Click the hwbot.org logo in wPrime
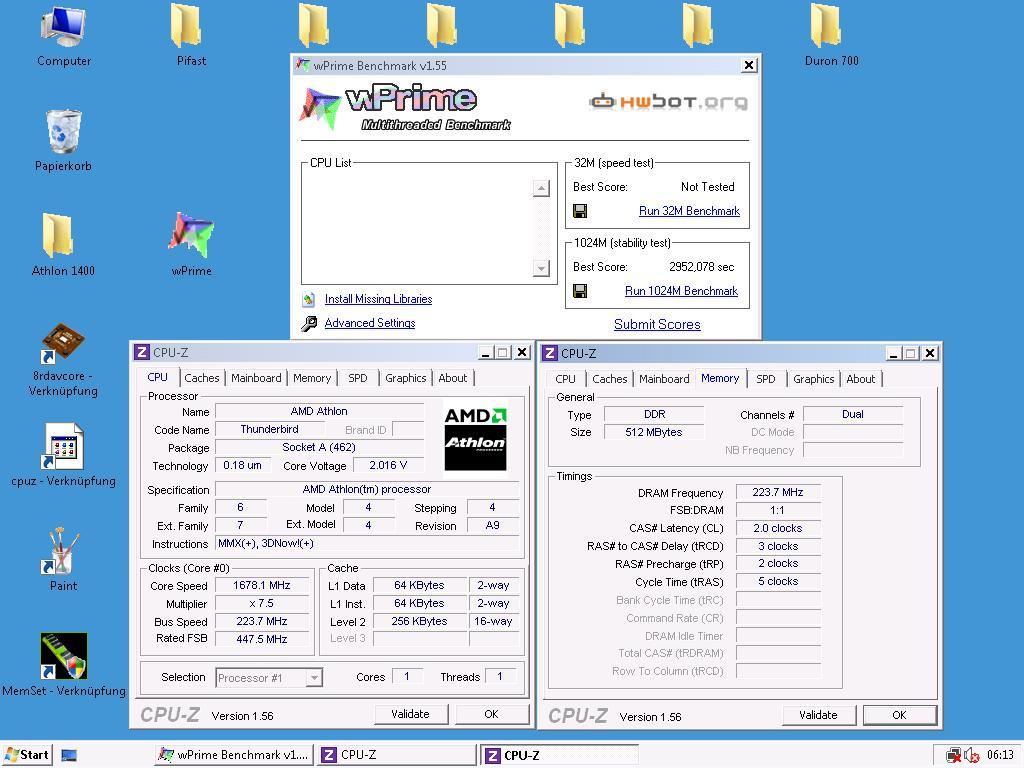 pyautogui.click(x=668, y=101)
